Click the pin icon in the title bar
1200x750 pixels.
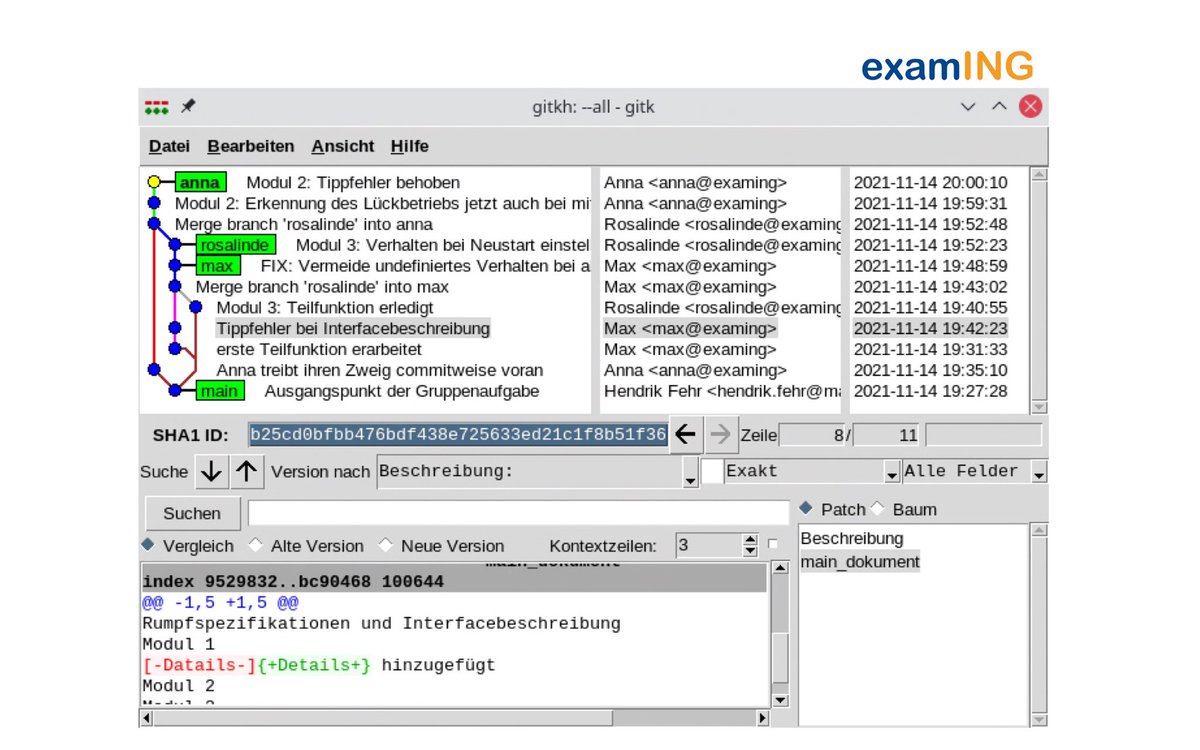click(187, 106)
